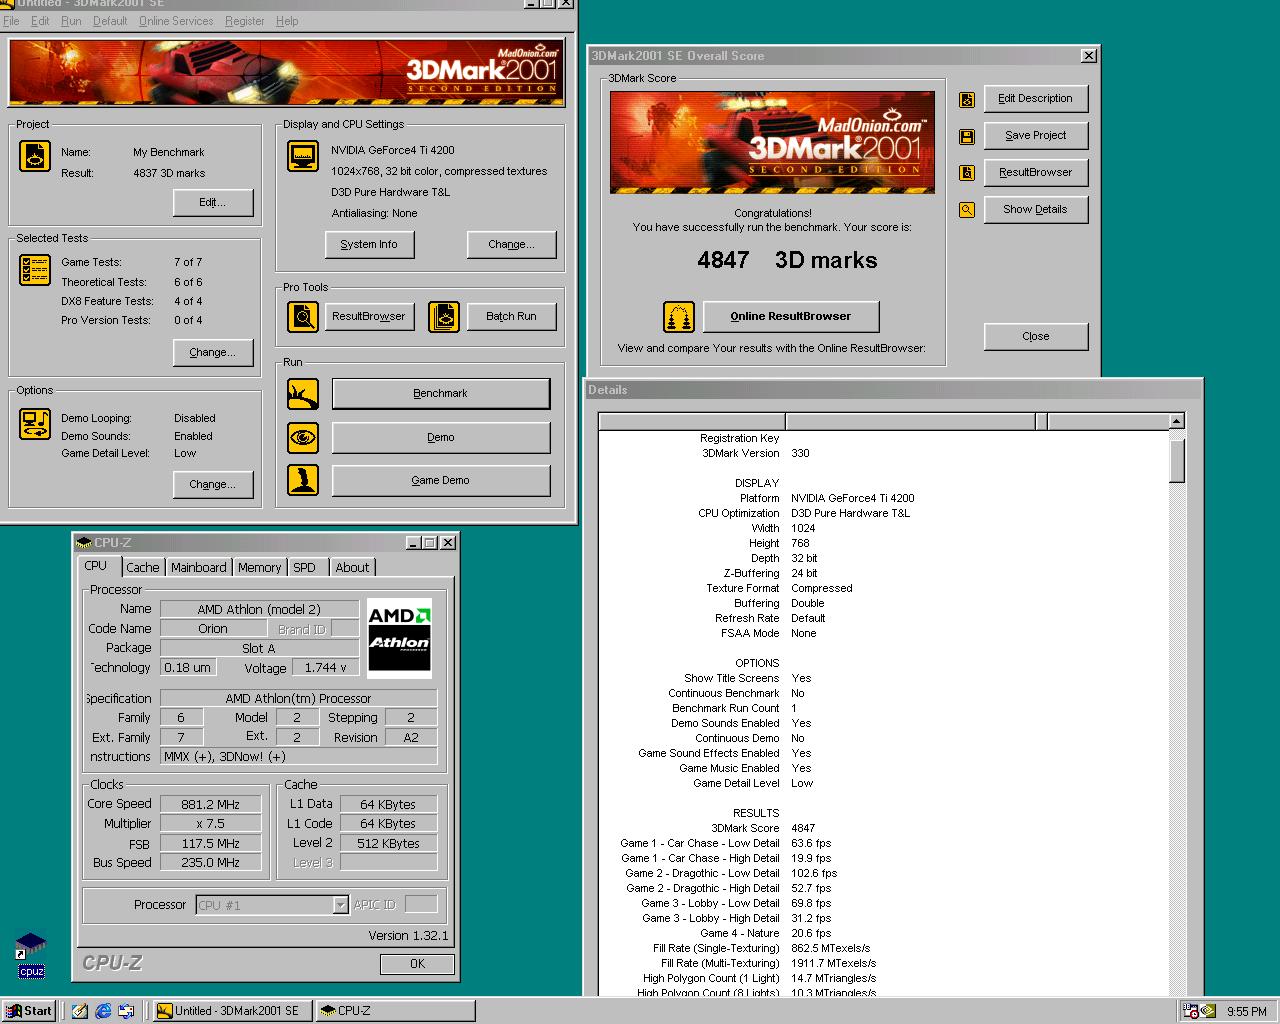
Task: Click the first column header in Details list
Action: click(692, 421)
